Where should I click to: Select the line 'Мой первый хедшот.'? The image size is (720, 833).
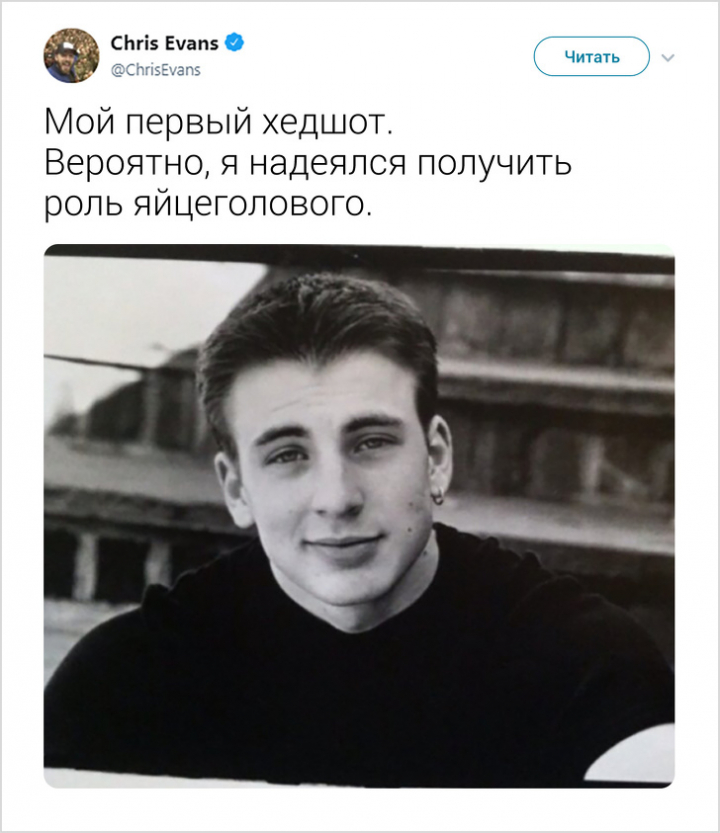[x=218, y=122]
